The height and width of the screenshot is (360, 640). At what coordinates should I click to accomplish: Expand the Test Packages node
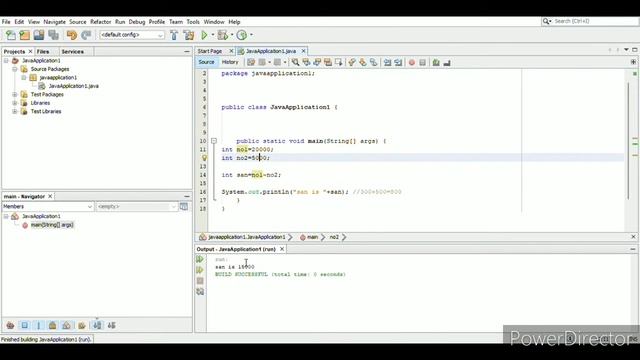(x=15, y=94)
